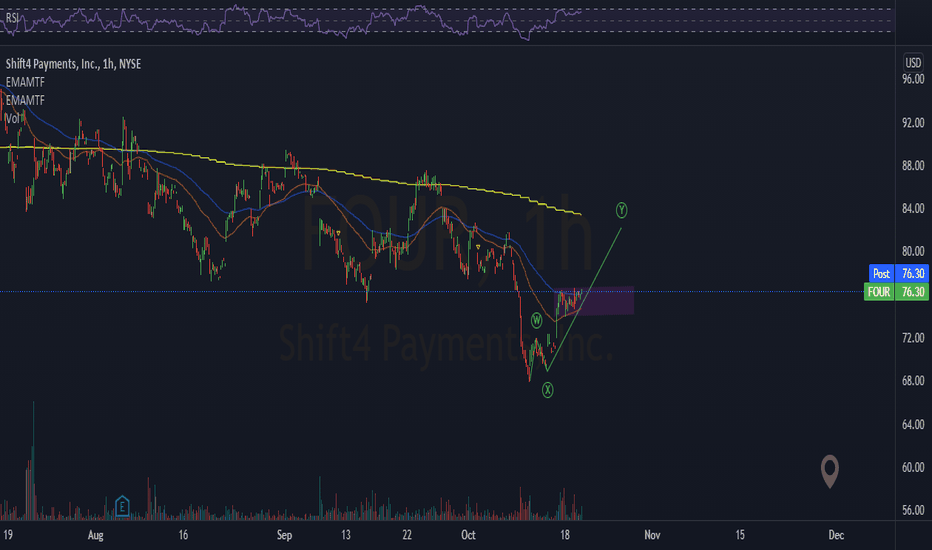This screenshot has width=932, height=550.
Task: Click the Vol indicator label
Action: (x=12, y=119)
